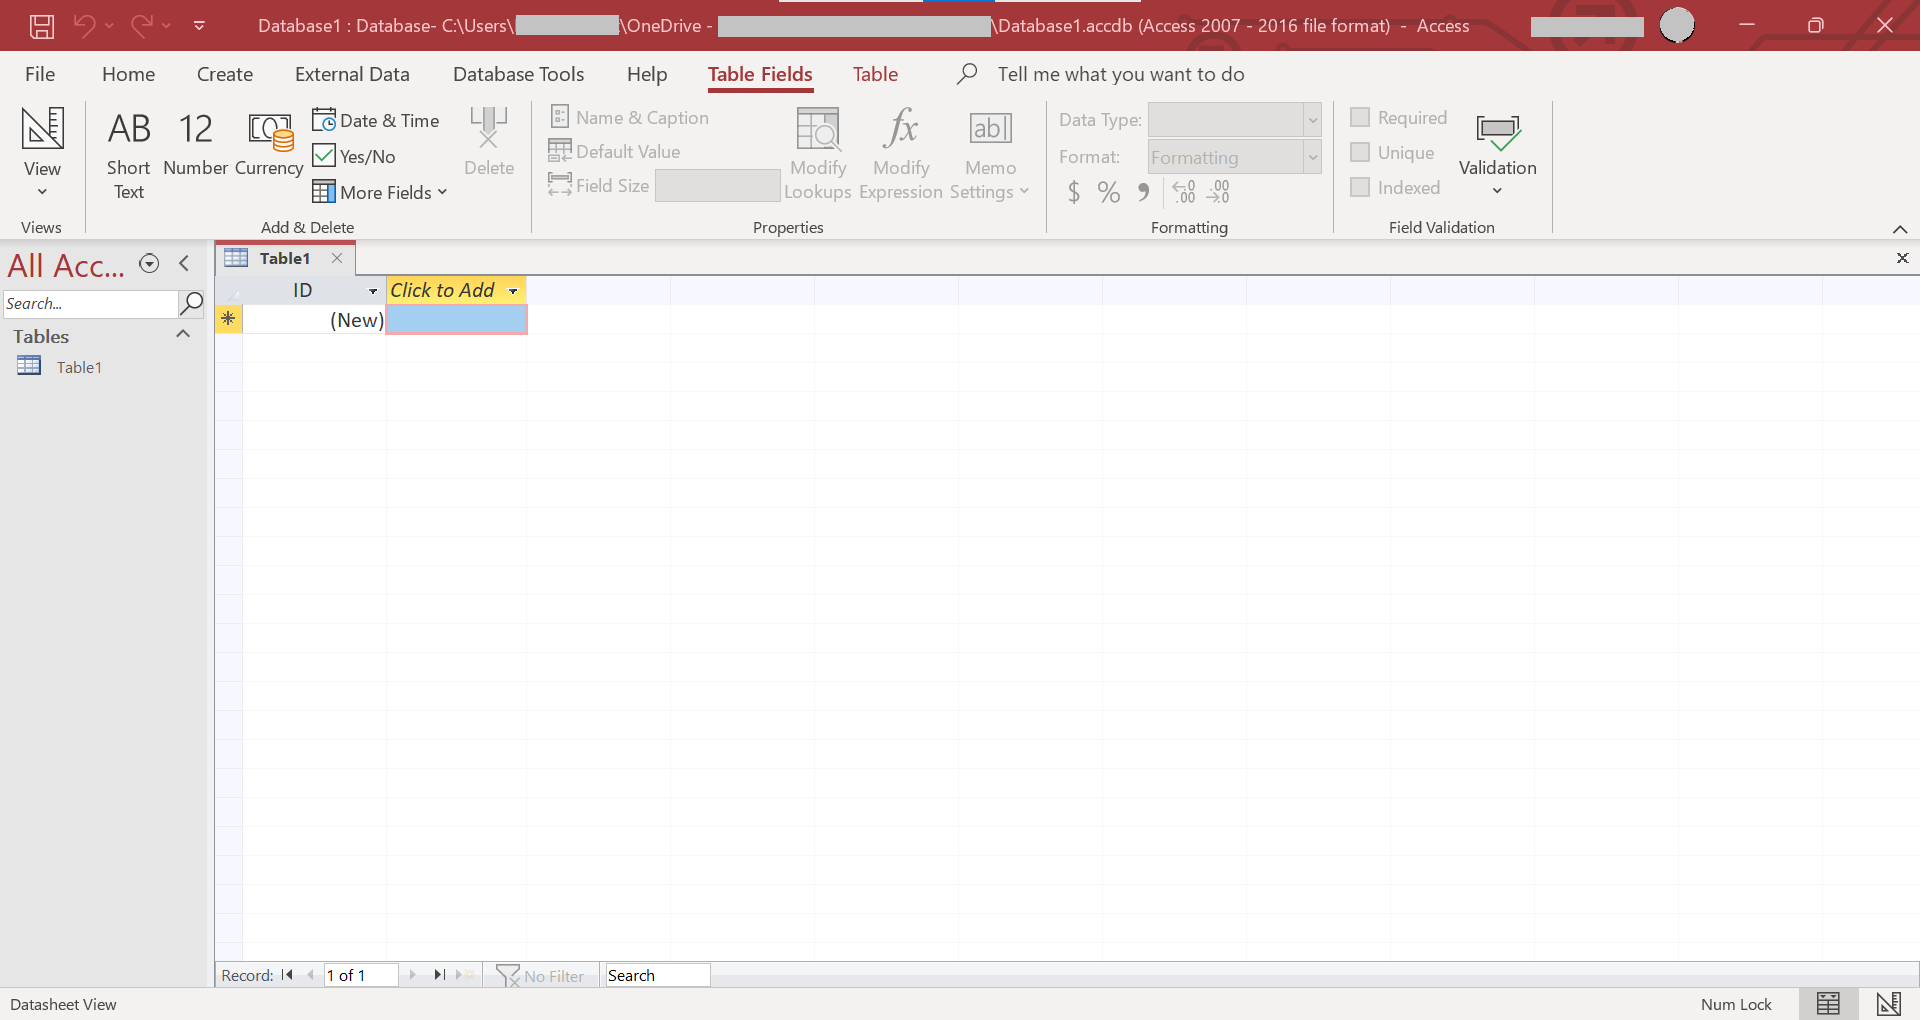Expand the View dropdown arrow
Image resolution: width=1921 pixels, height=1020 pixels.
[x=42, y=192]
